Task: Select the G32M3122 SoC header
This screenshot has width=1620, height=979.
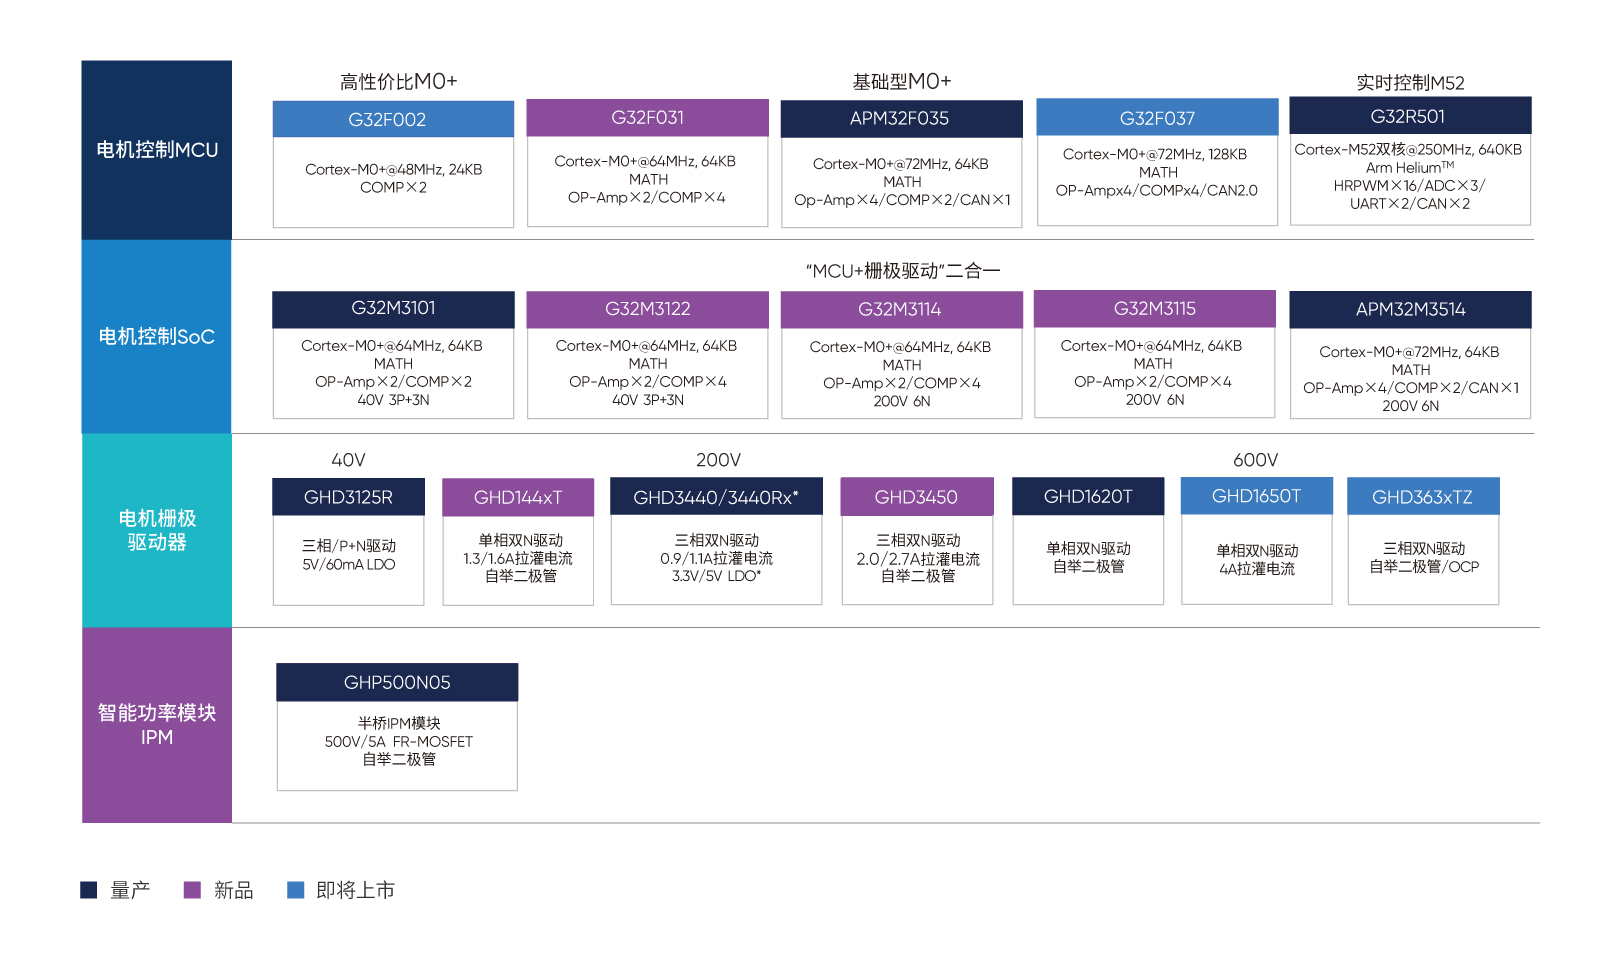Action: pos(648,309)
